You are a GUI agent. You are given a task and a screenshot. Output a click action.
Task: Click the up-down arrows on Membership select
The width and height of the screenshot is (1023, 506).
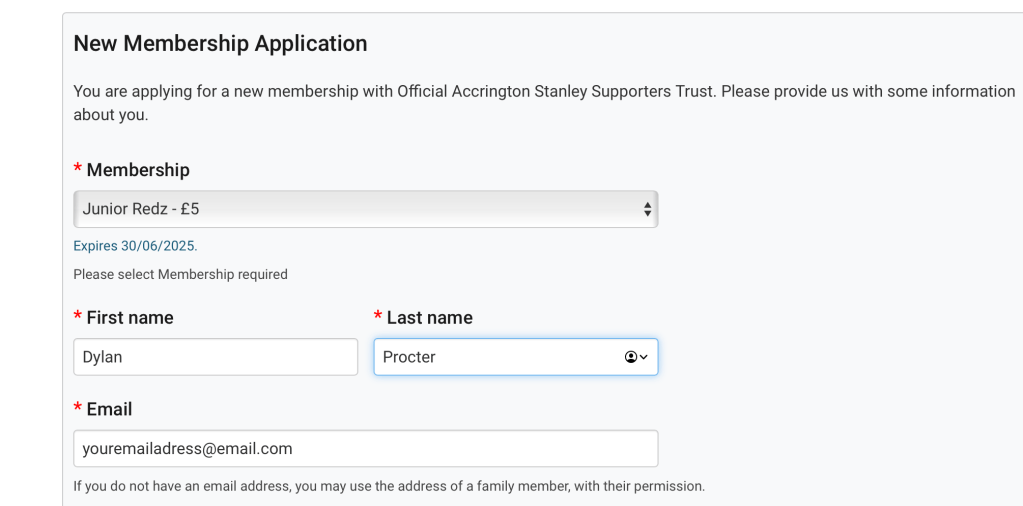(x=647, y=209)
